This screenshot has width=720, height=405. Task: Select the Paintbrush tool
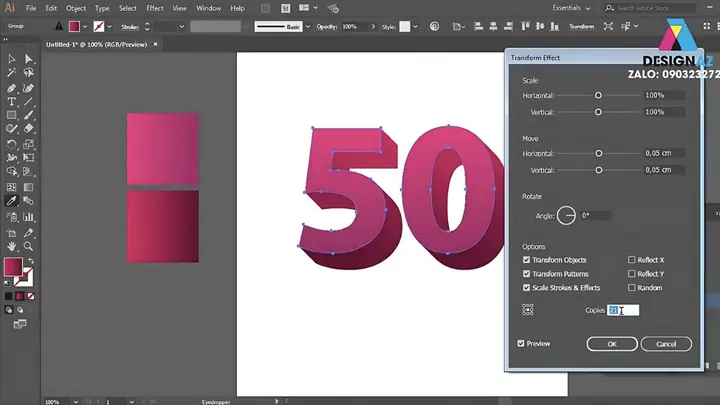(28, 115)
